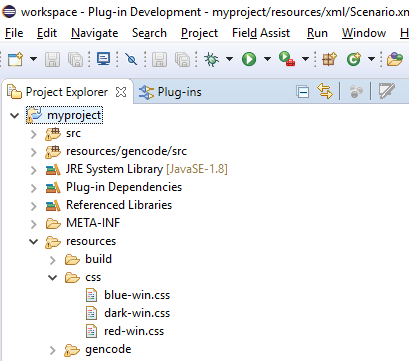Open the Field Assist menu

pyautogui.click(x=261, y=33)
